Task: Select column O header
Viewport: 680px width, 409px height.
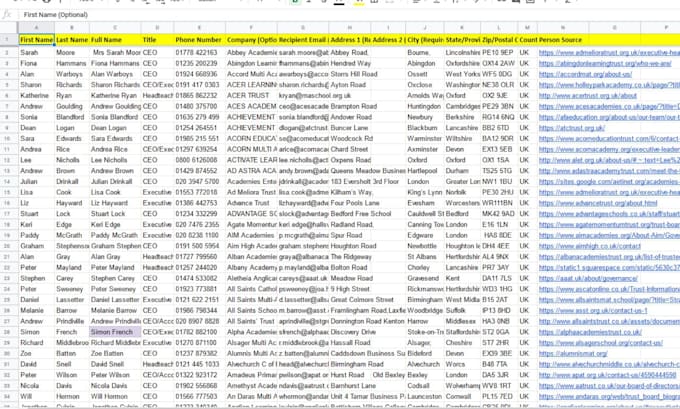Action: 615,27
